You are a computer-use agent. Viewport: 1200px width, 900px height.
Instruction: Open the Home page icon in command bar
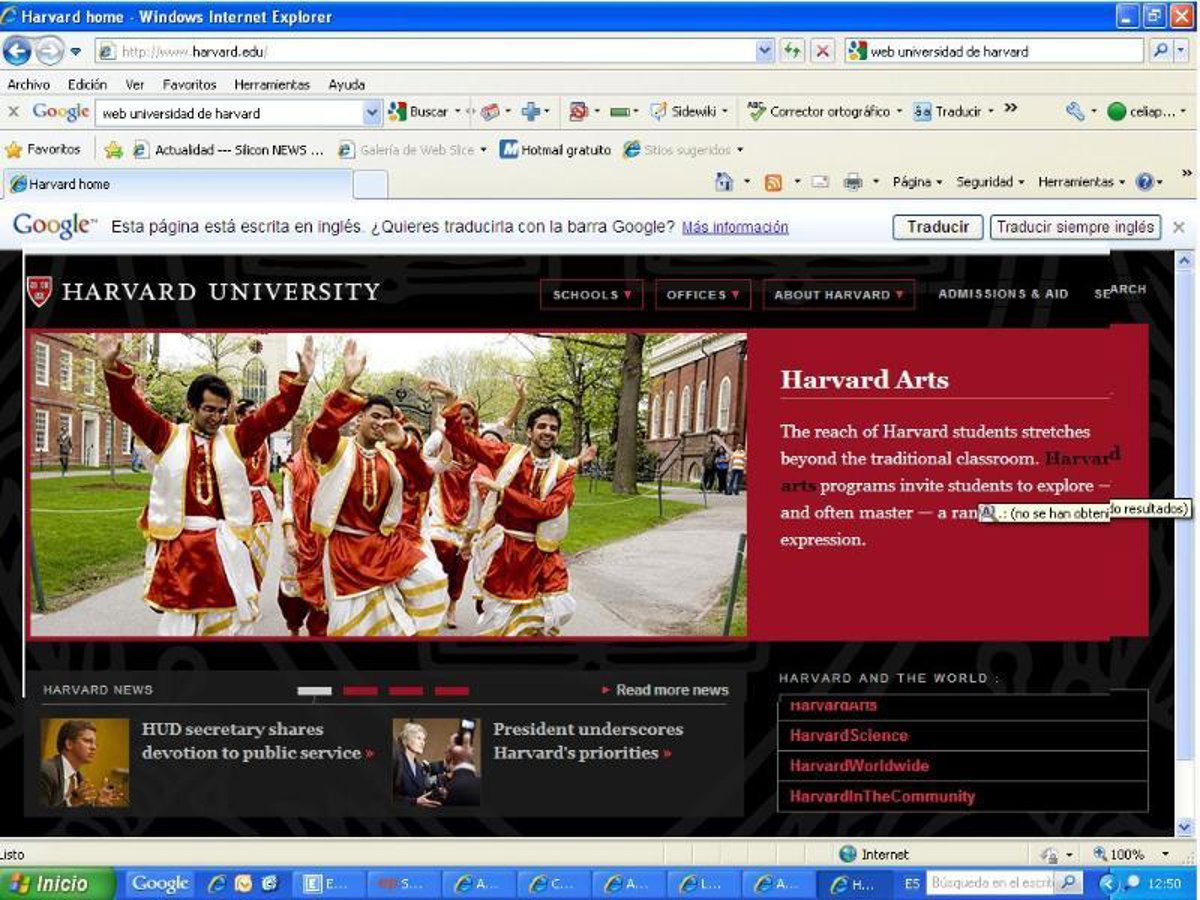[724, 182]
